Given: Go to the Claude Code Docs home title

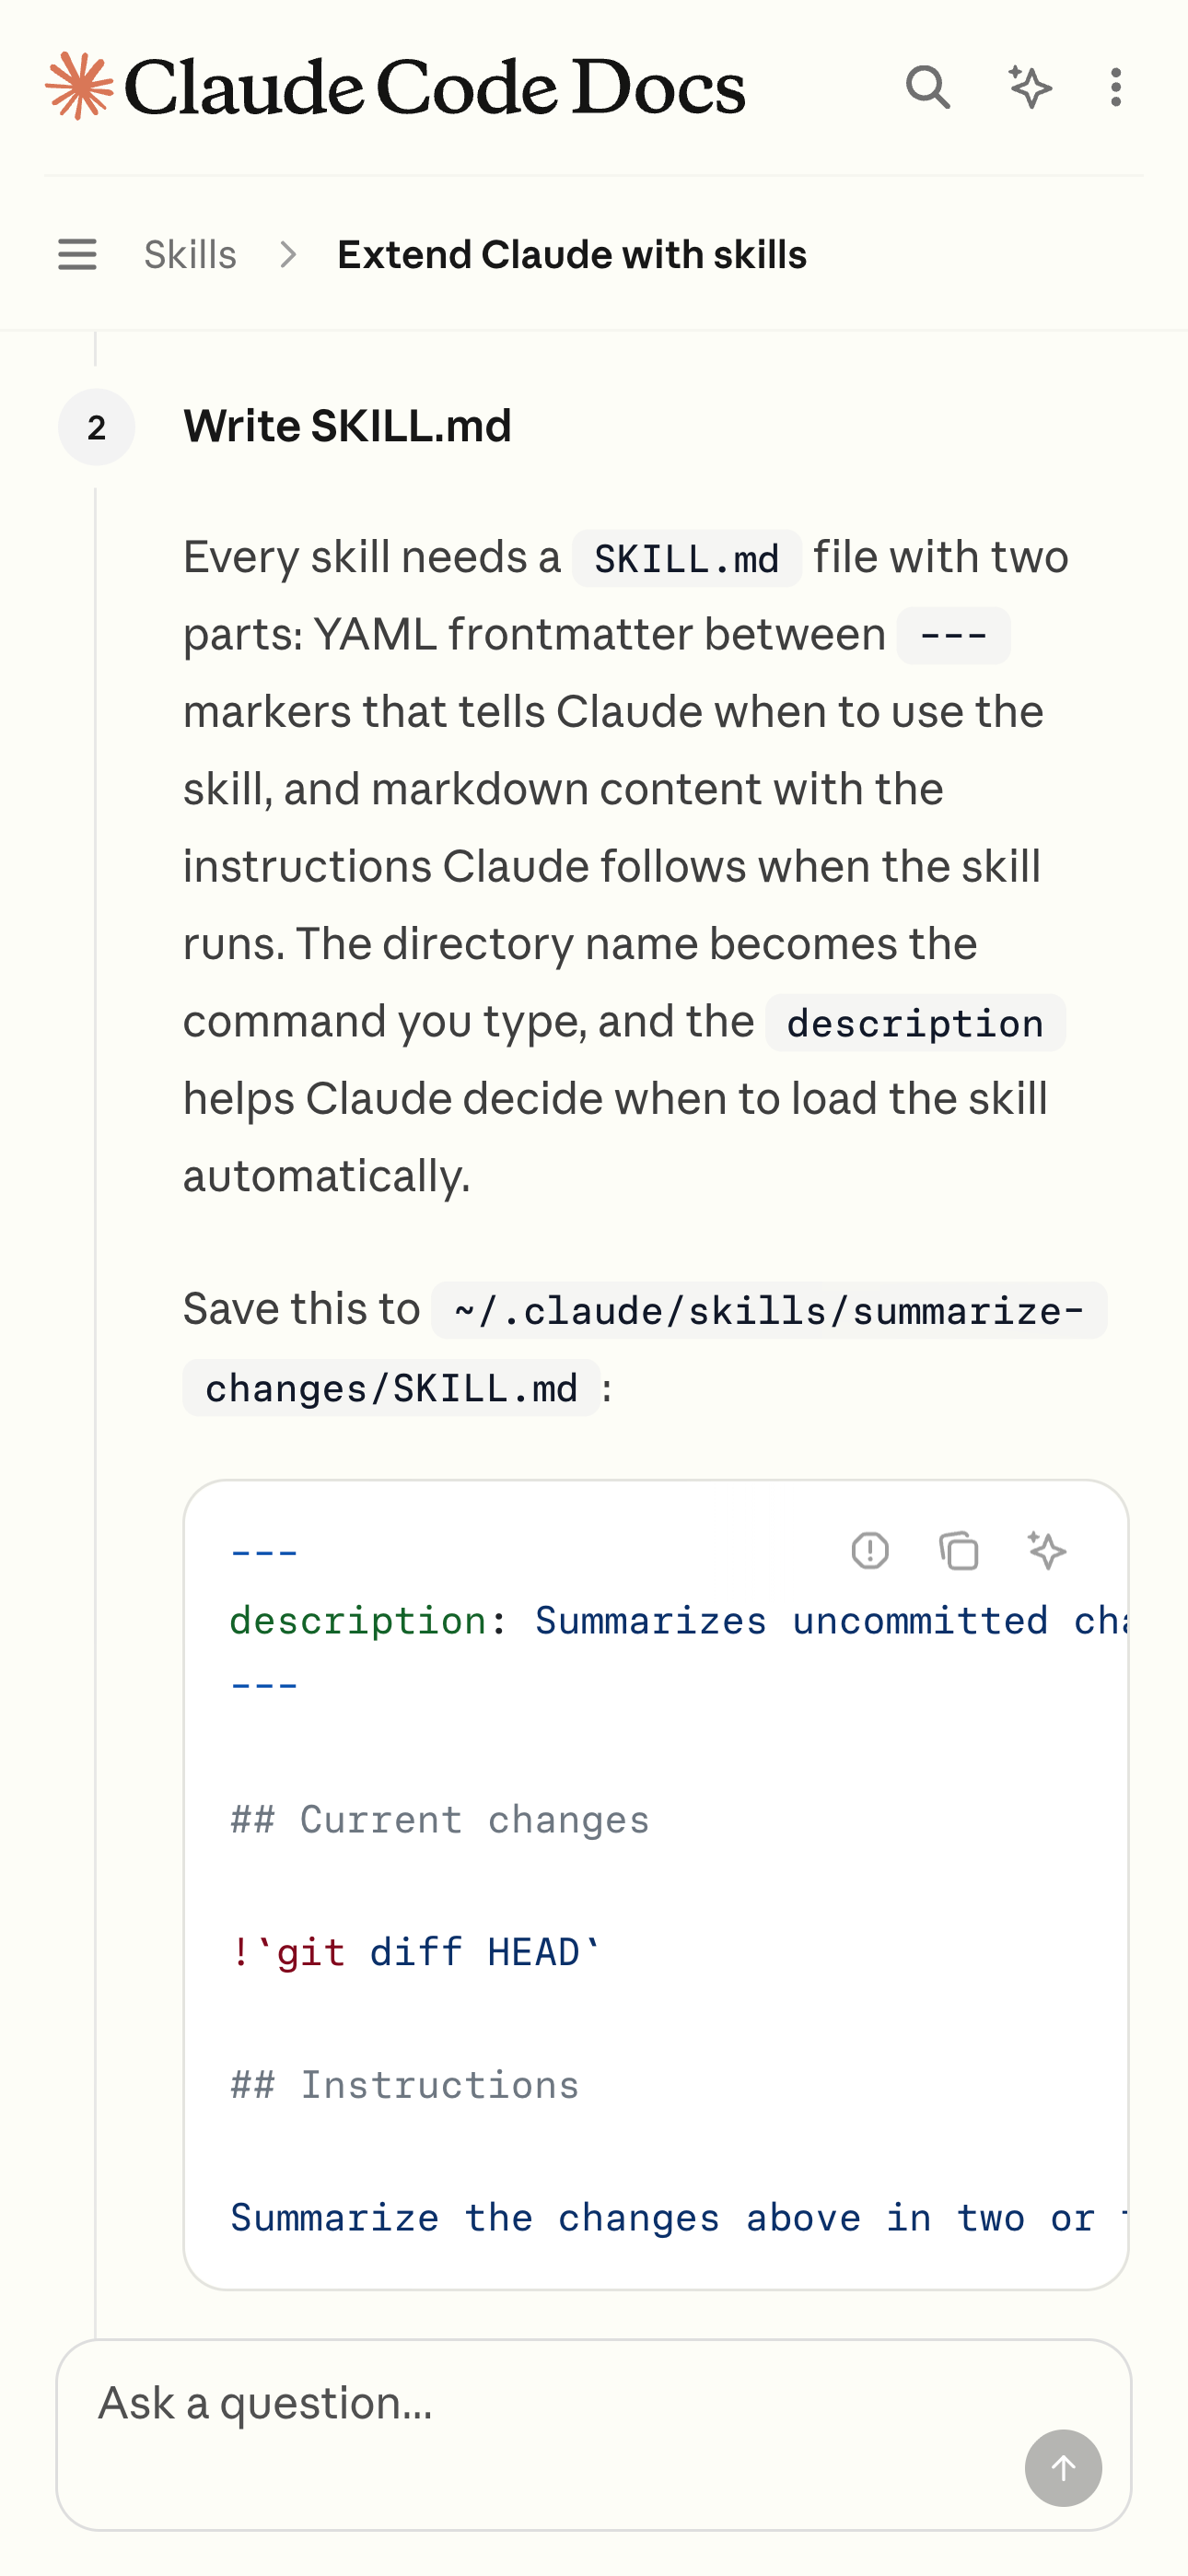Looking at the screenshot, I should [x=435, y=87].
